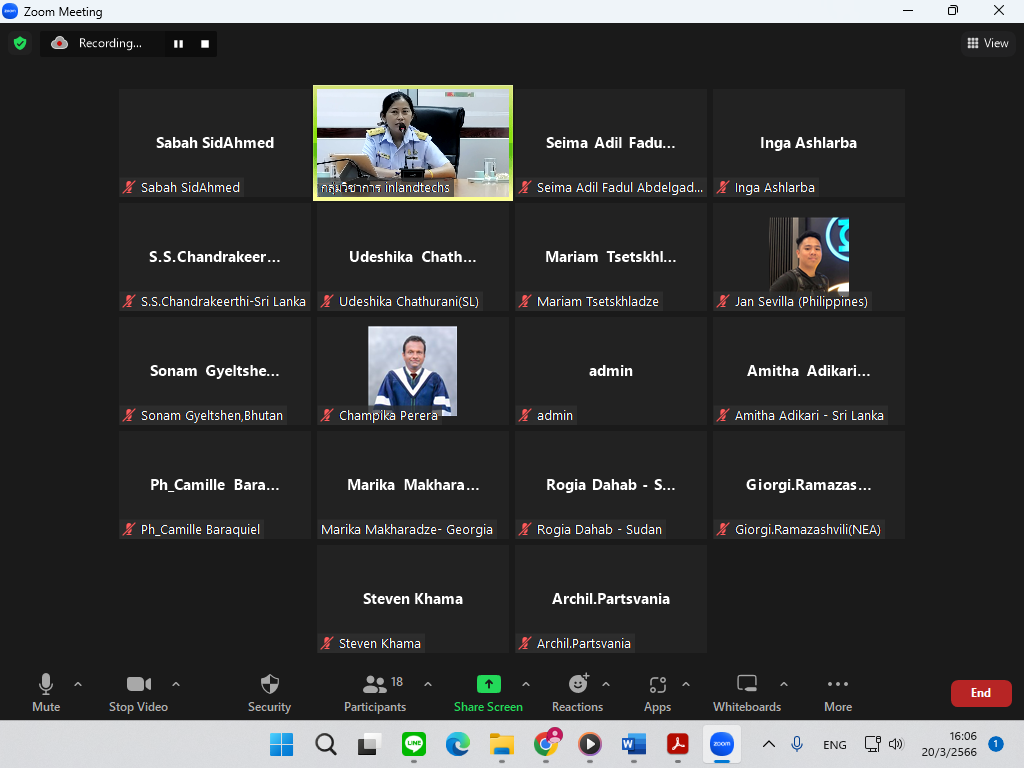
Task: Open the Reactions smiley menu
Action: (577, 693)
